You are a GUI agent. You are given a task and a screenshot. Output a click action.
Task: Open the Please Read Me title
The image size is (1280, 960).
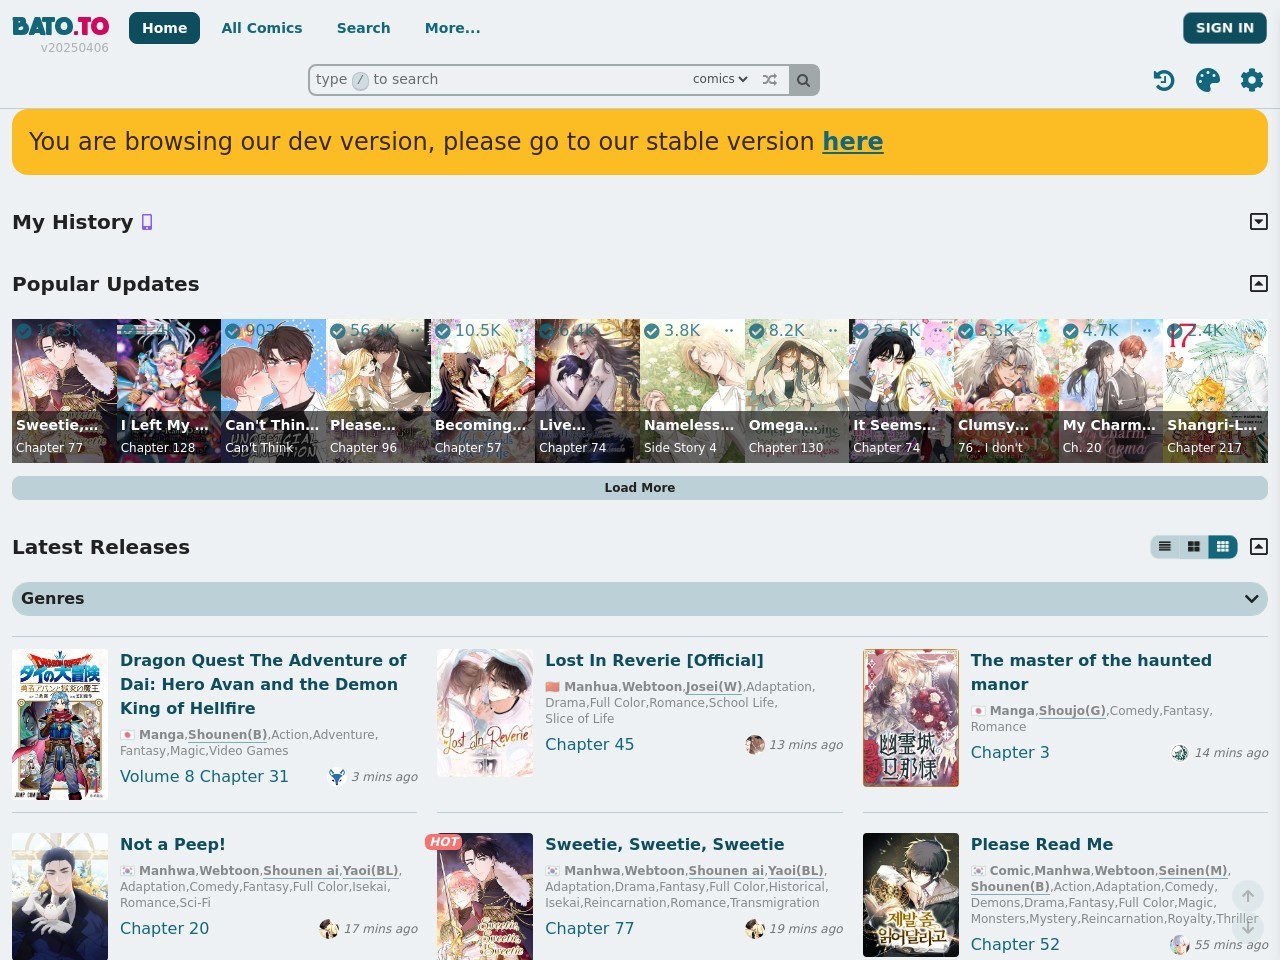(1042, 844)
